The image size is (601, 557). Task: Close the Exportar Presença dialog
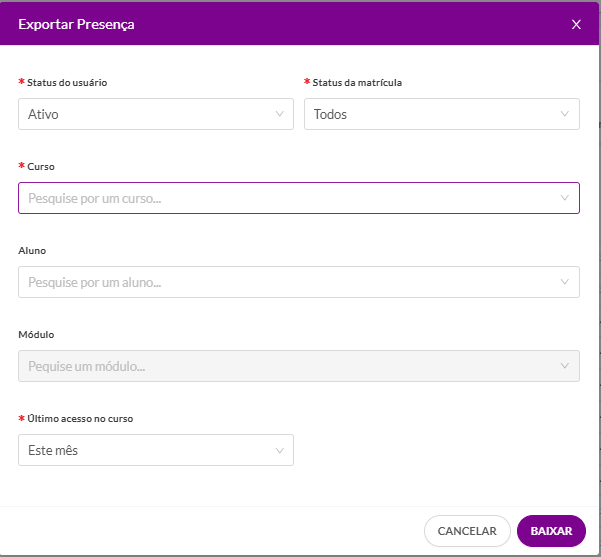[x=576, y=25]
